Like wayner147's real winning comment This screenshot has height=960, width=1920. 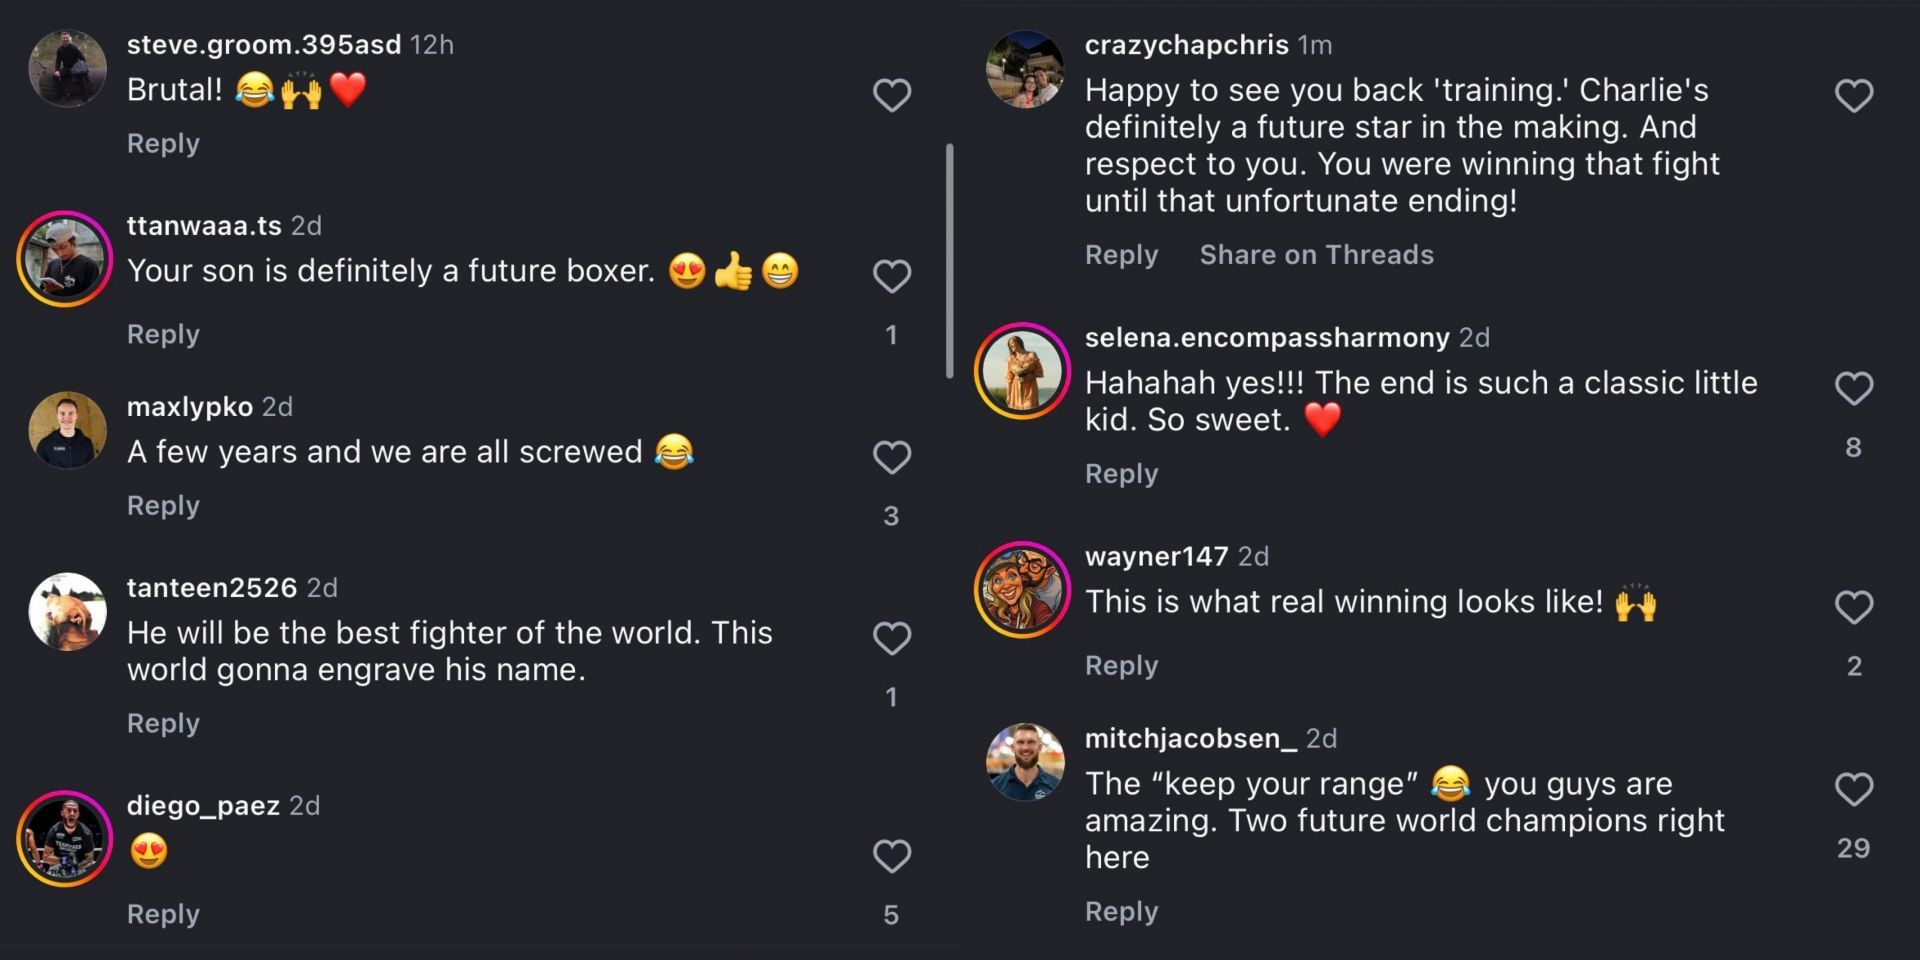(x=1855, y=606)
